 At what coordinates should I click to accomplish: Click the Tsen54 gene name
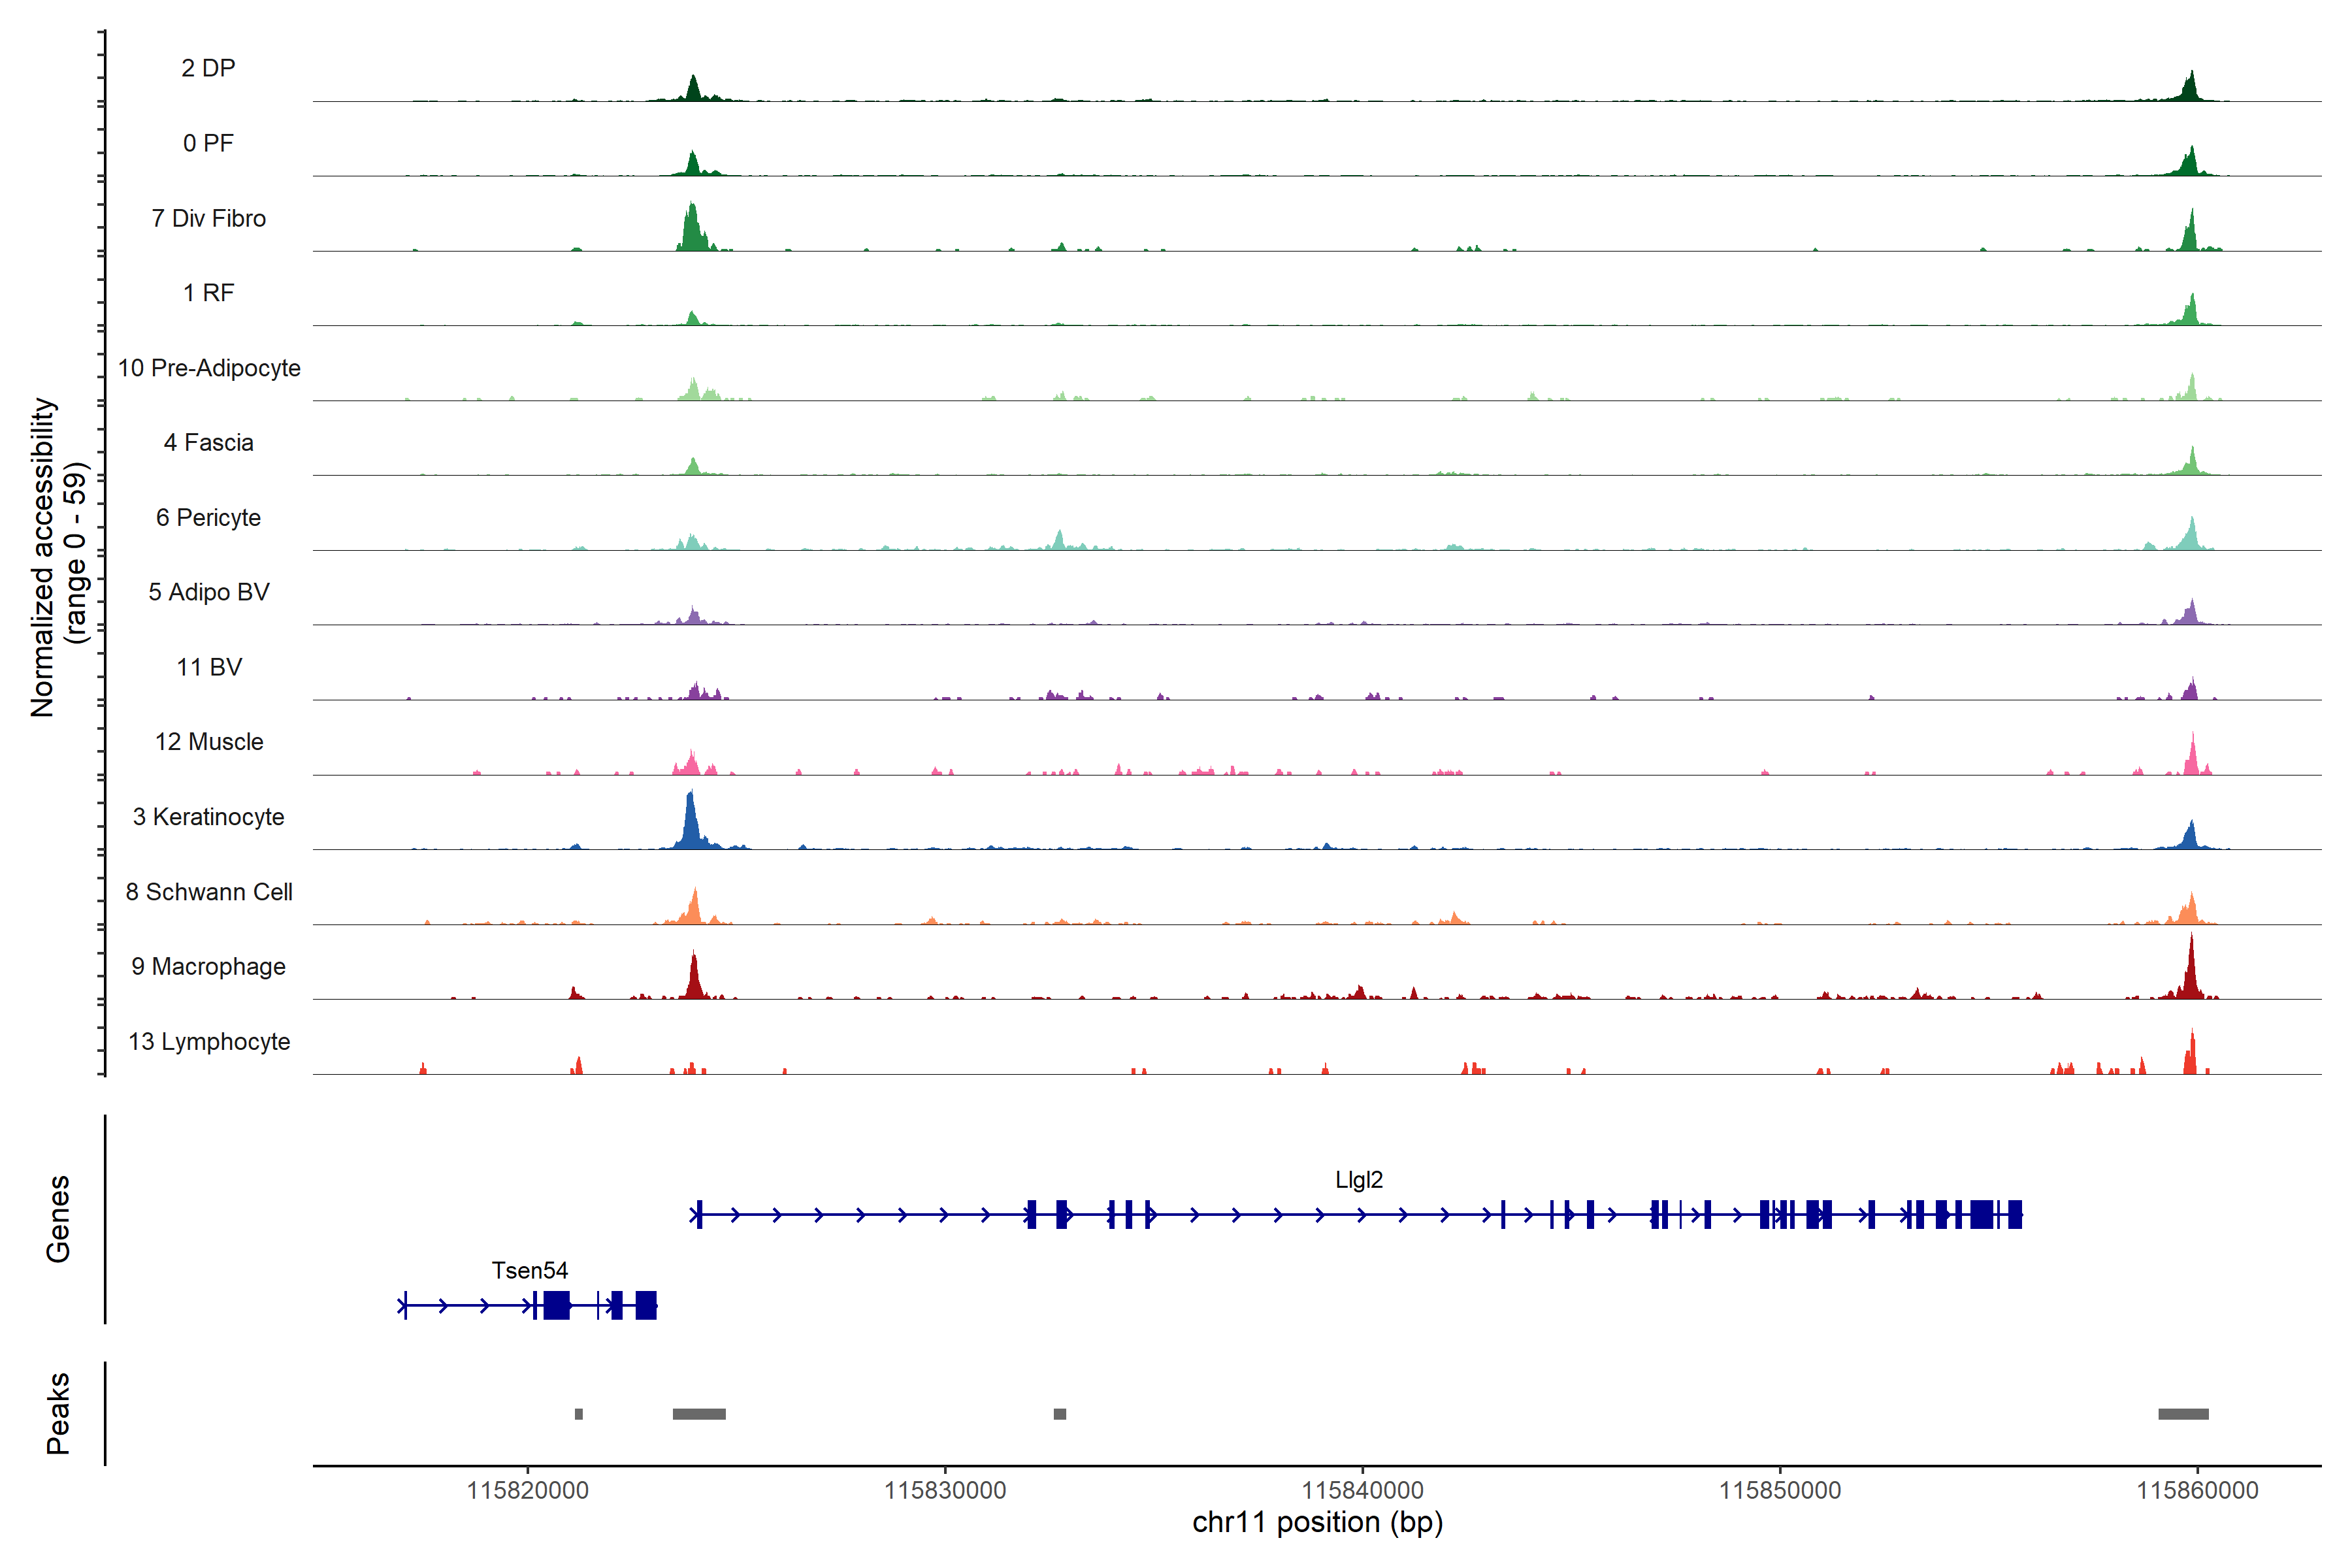click(529, 1271)
